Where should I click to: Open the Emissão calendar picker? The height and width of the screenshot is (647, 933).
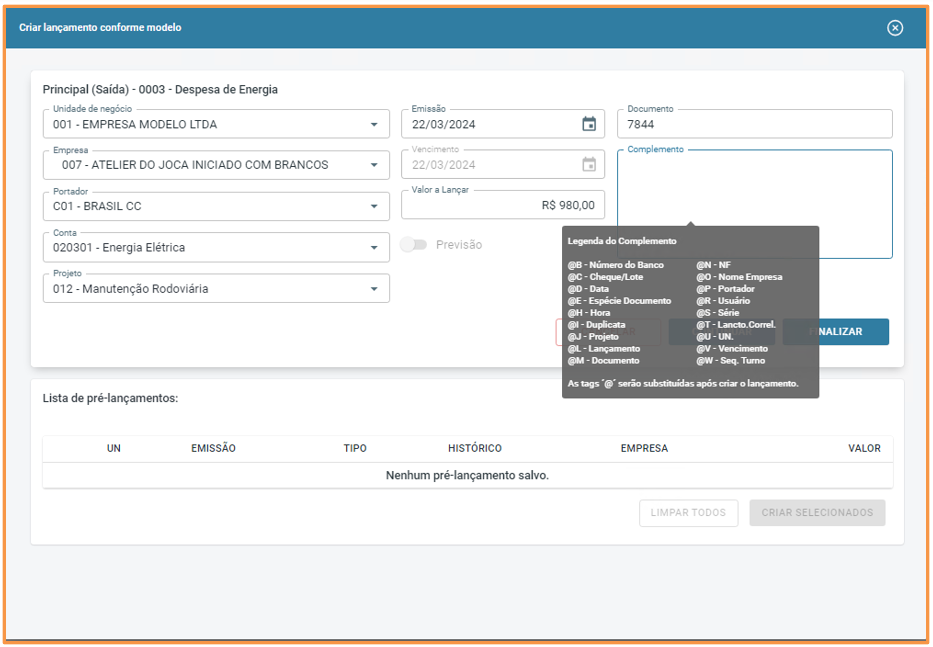(x=588, y=124)
